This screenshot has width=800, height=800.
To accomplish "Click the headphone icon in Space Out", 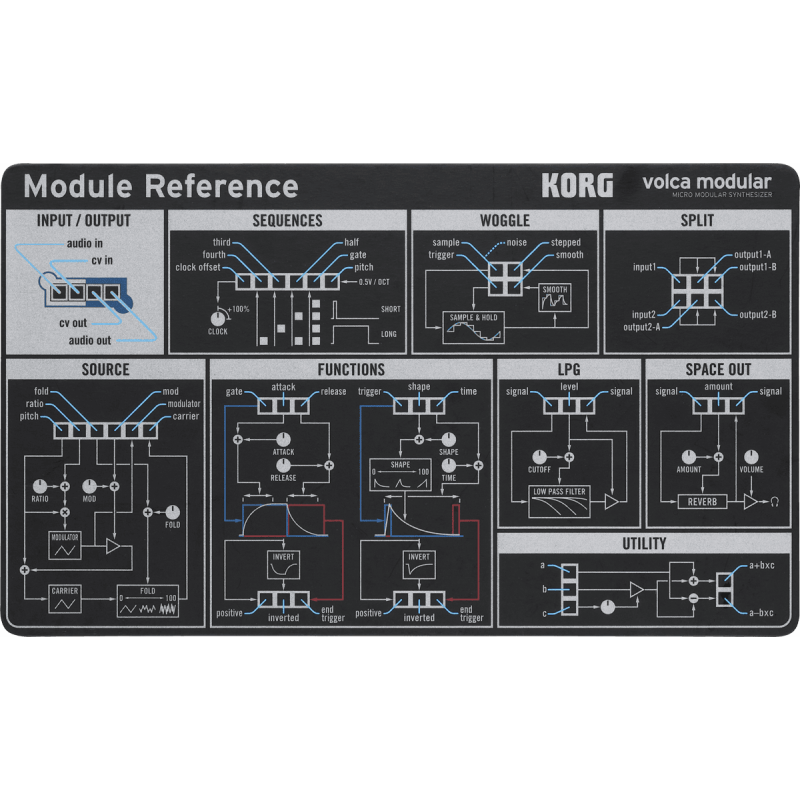I will (x=774, y=502).
